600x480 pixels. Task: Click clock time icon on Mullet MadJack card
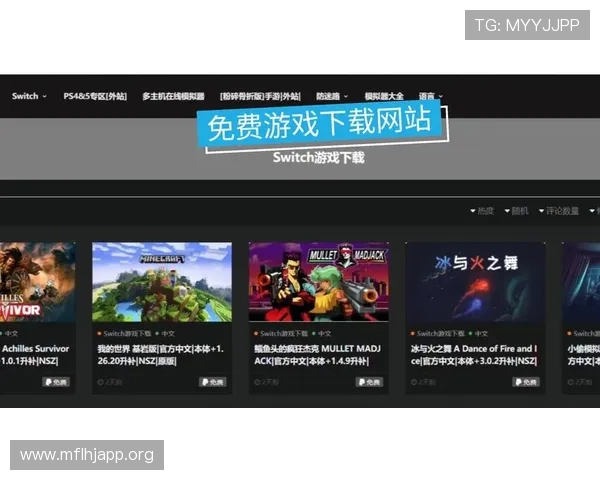point(257,382)
